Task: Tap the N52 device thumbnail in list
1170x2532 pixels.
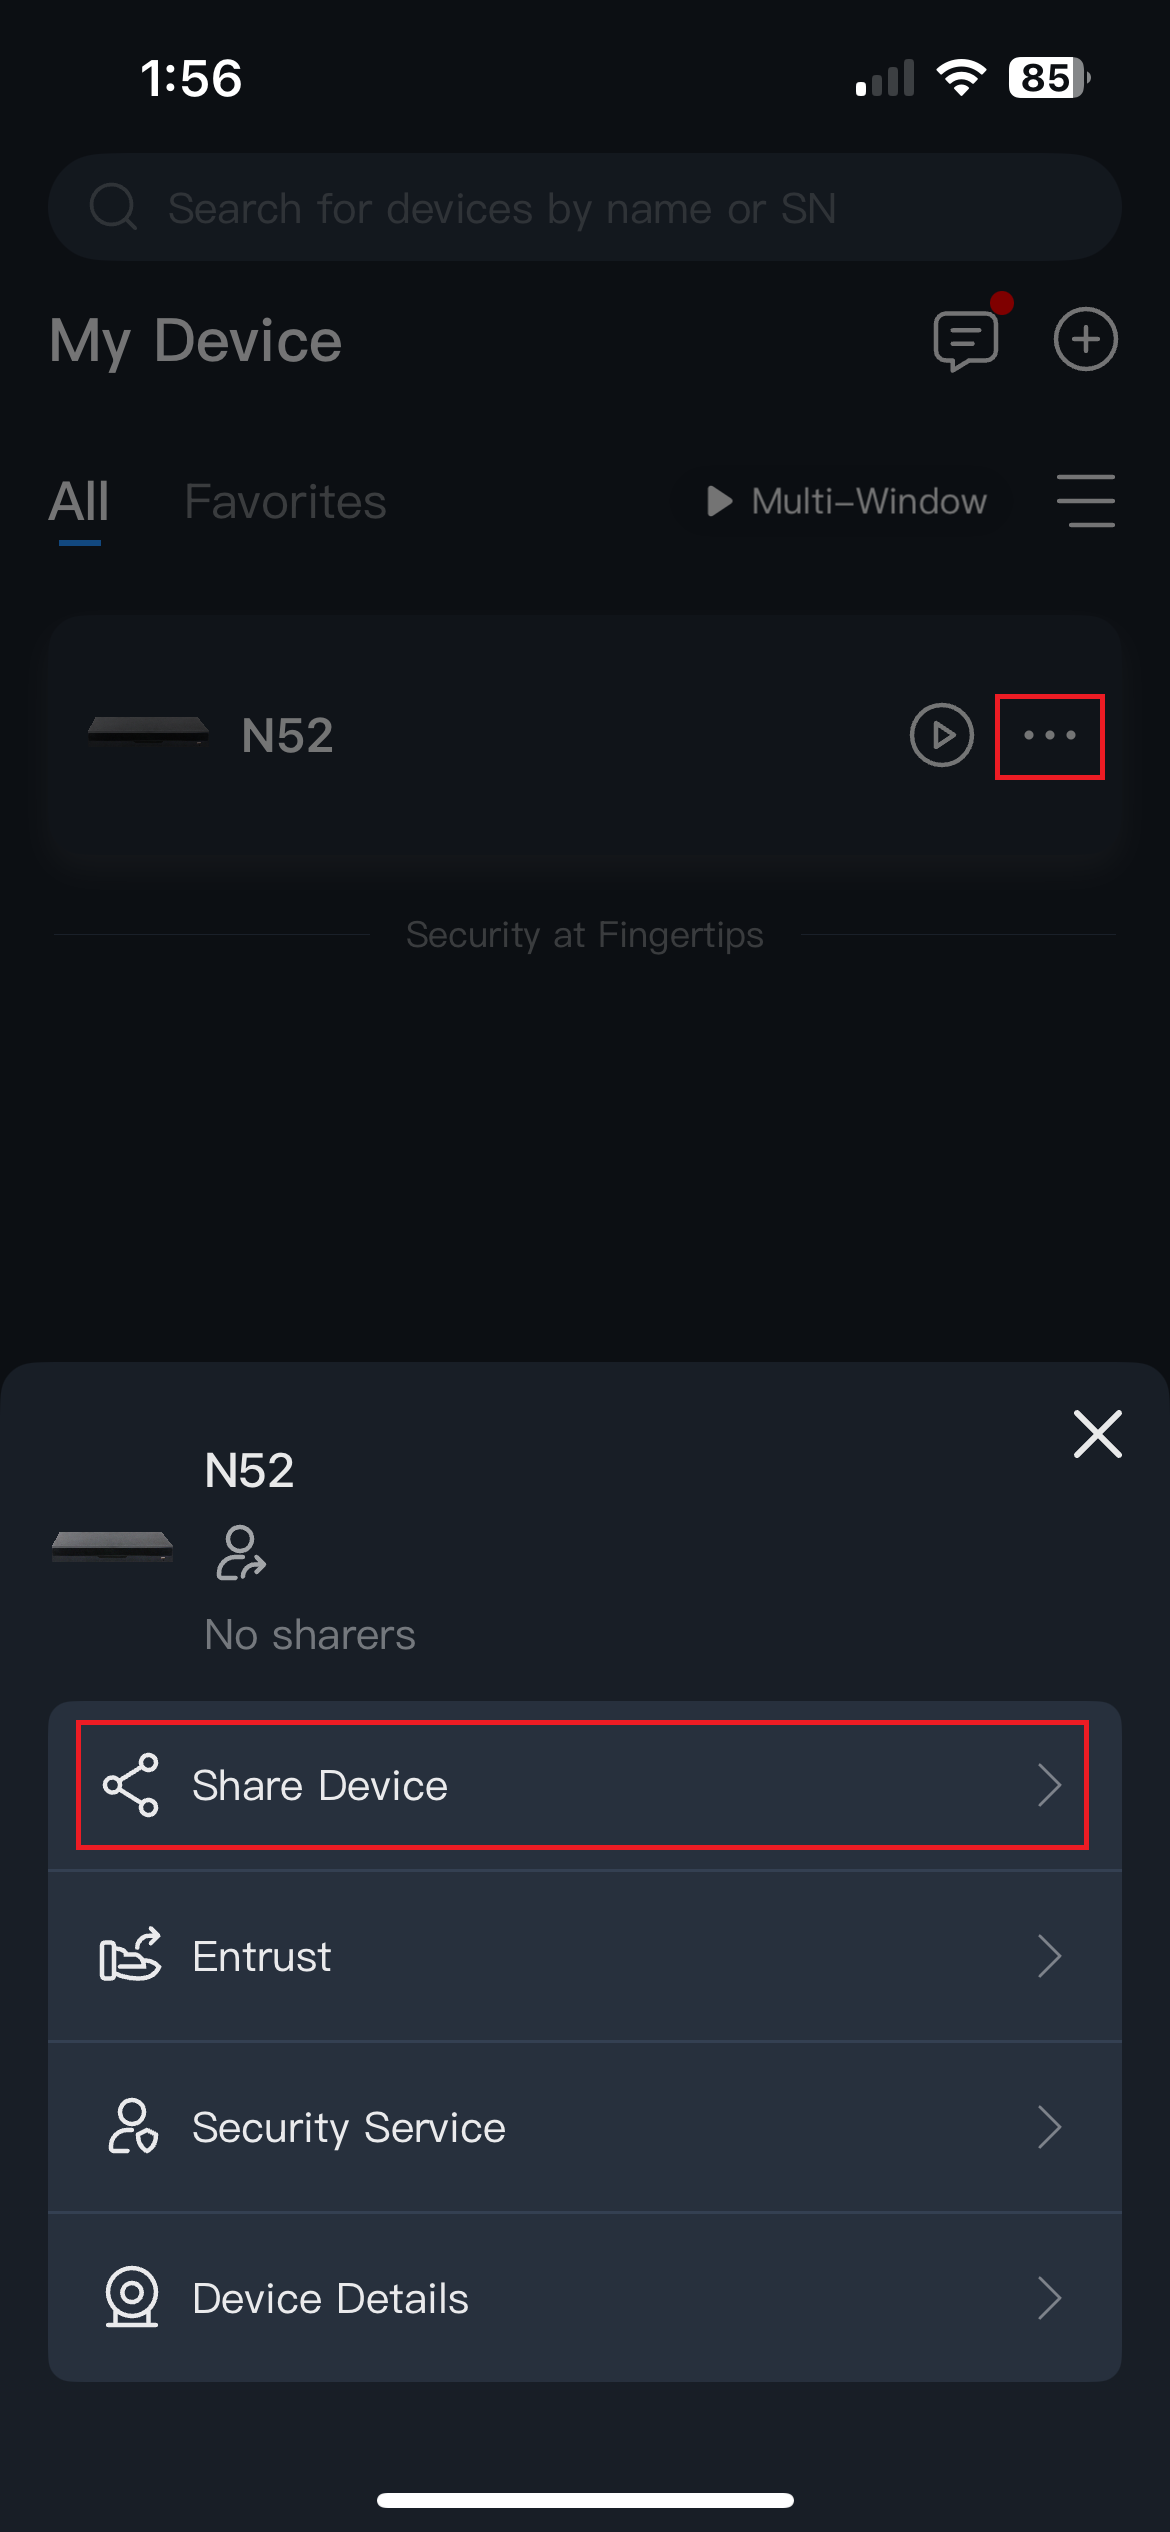Action: (148, 732)
